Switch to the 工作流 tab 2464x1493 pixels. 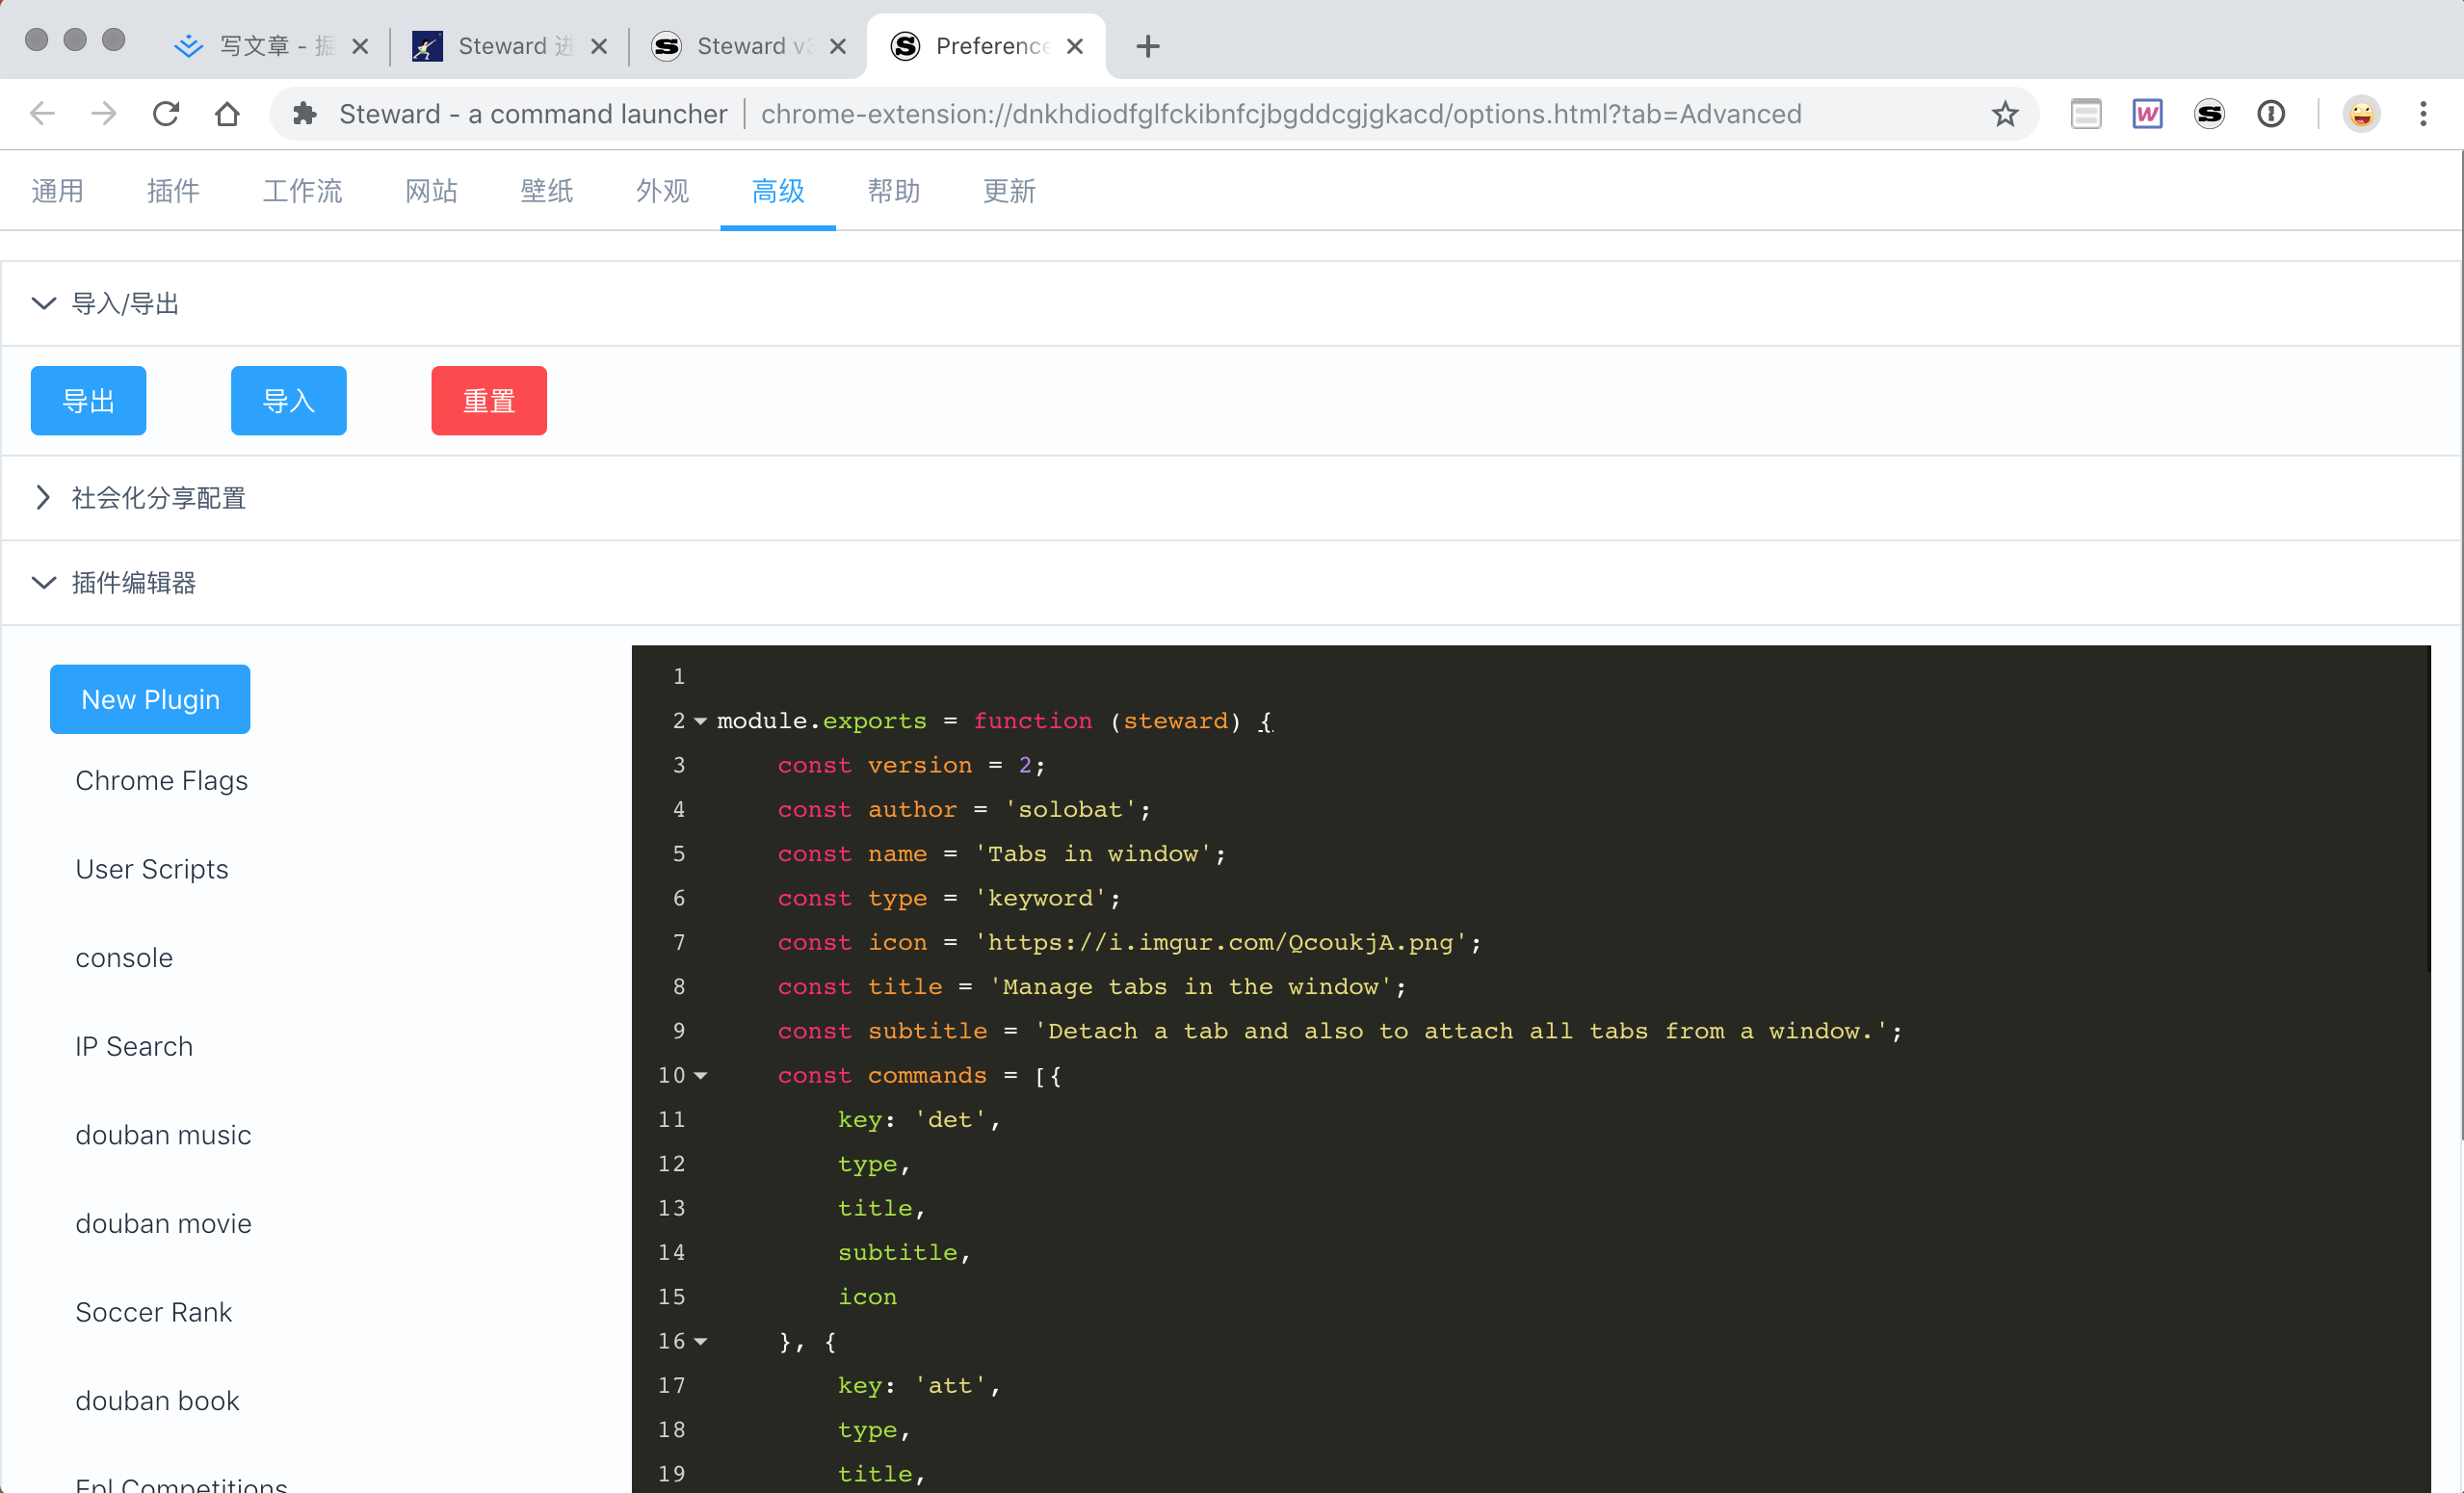point(302,191)
